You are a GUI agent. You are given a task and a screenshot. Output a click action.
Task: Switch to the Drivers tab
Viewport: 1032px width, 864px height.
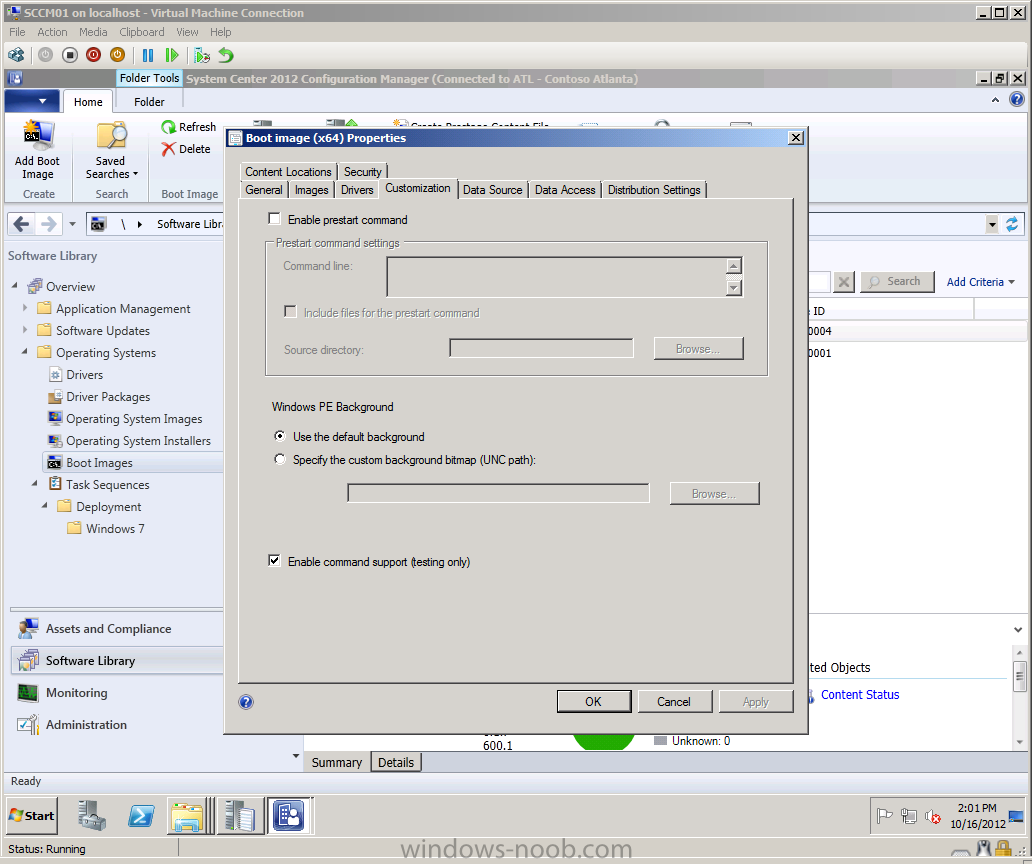[357, 190]
